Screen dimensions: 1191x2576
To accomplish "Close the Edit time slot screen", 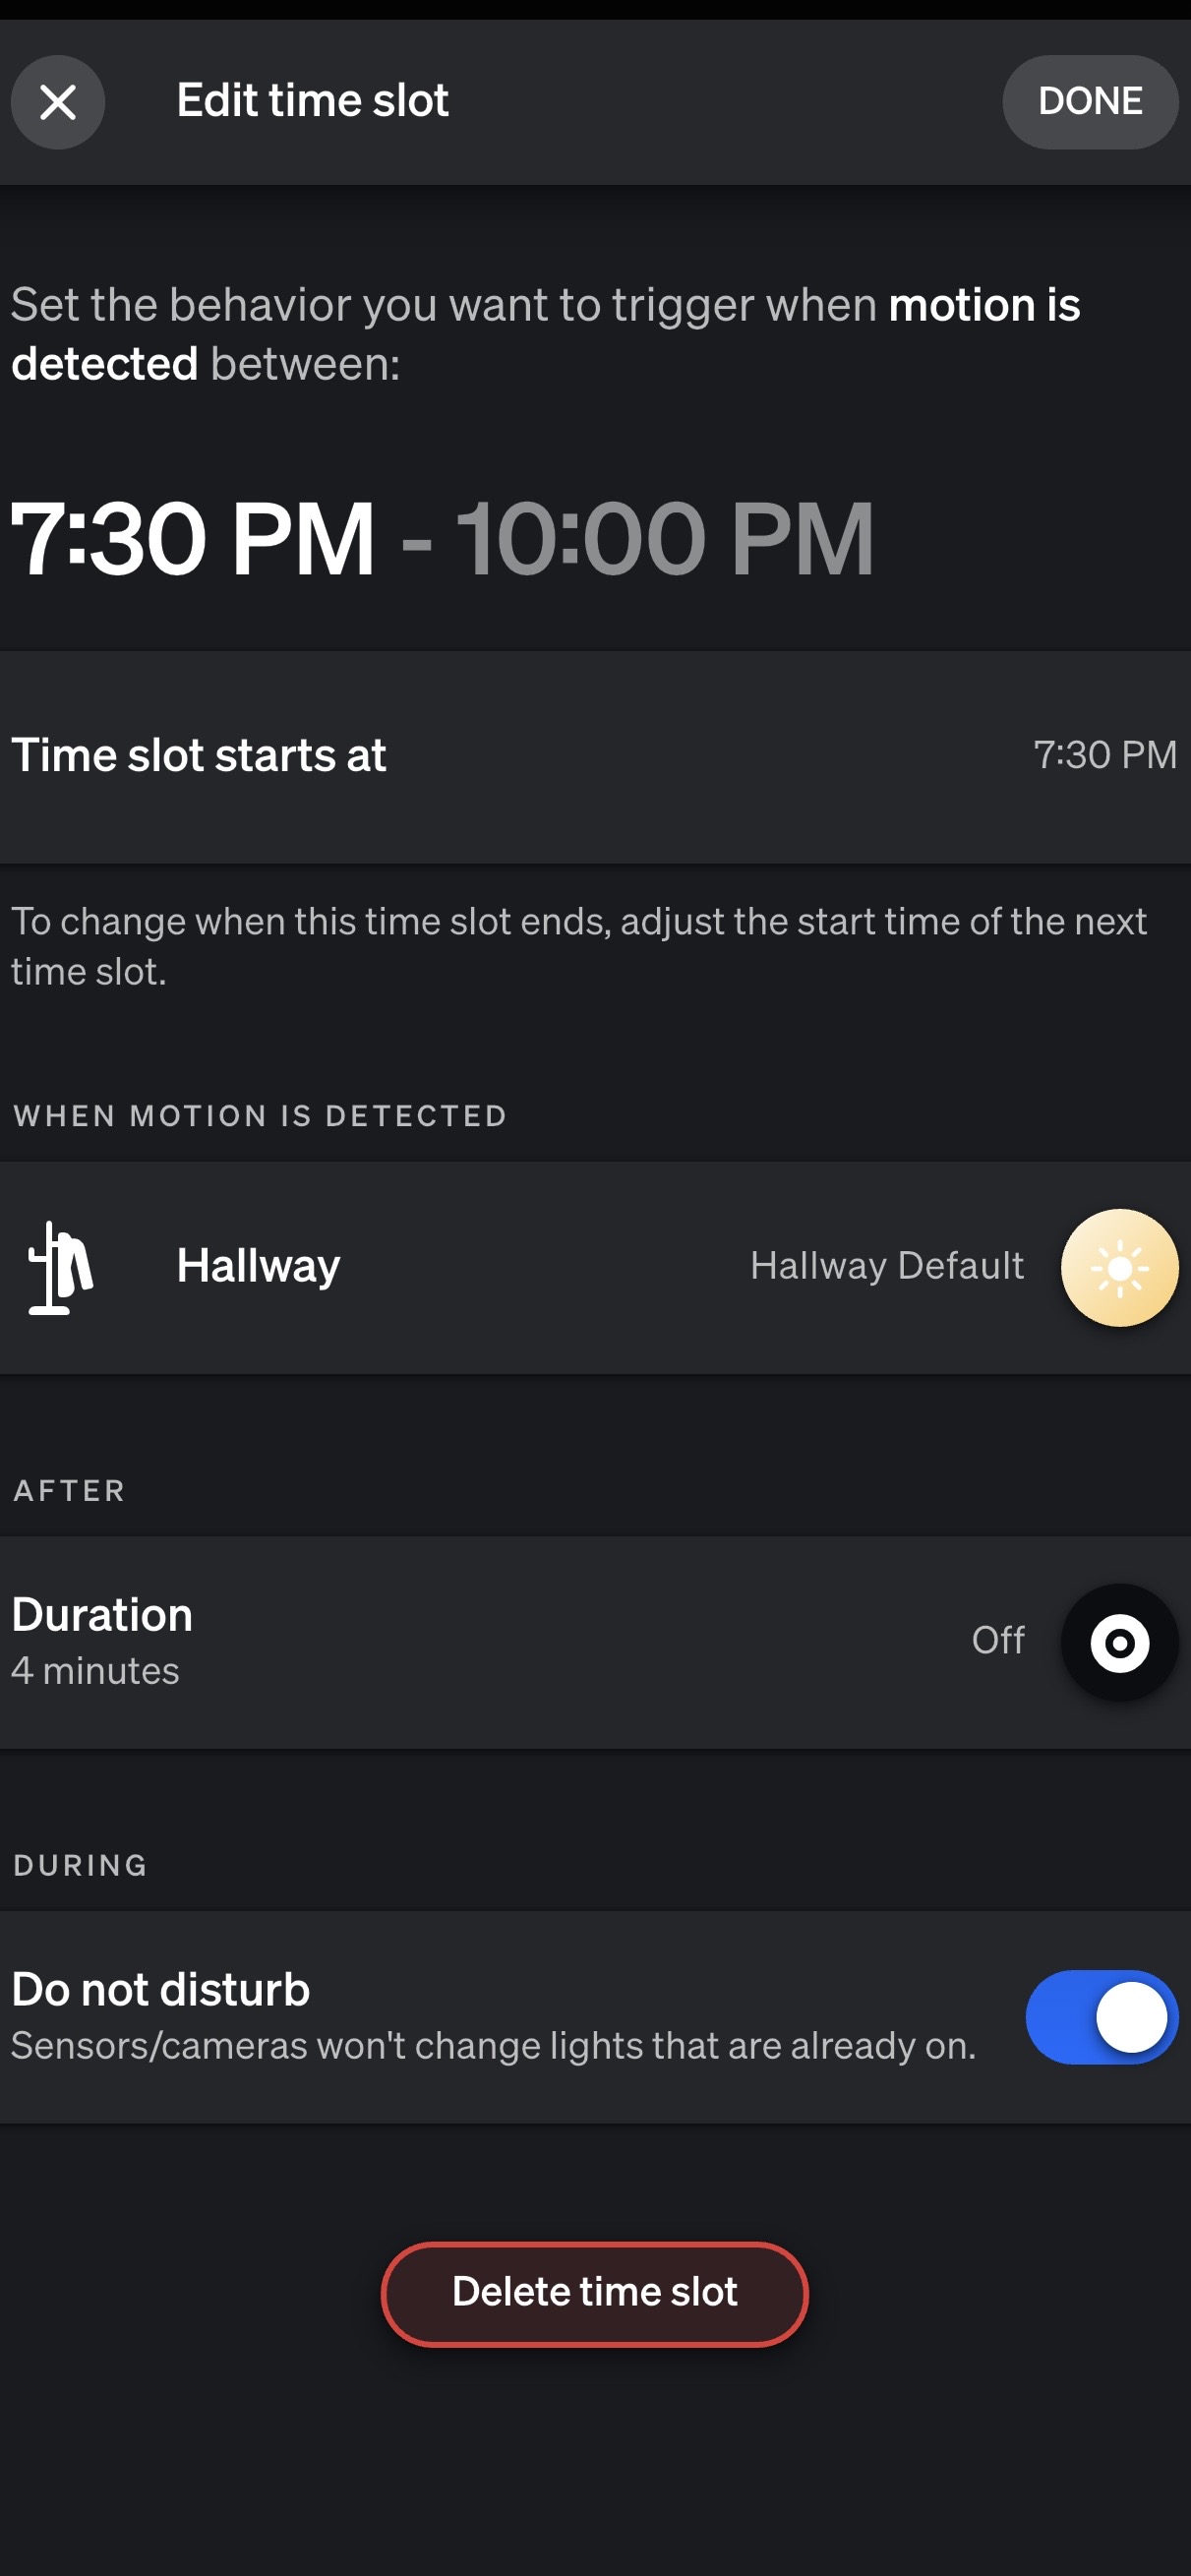I will pyautogui.click(x=58, y=102).
